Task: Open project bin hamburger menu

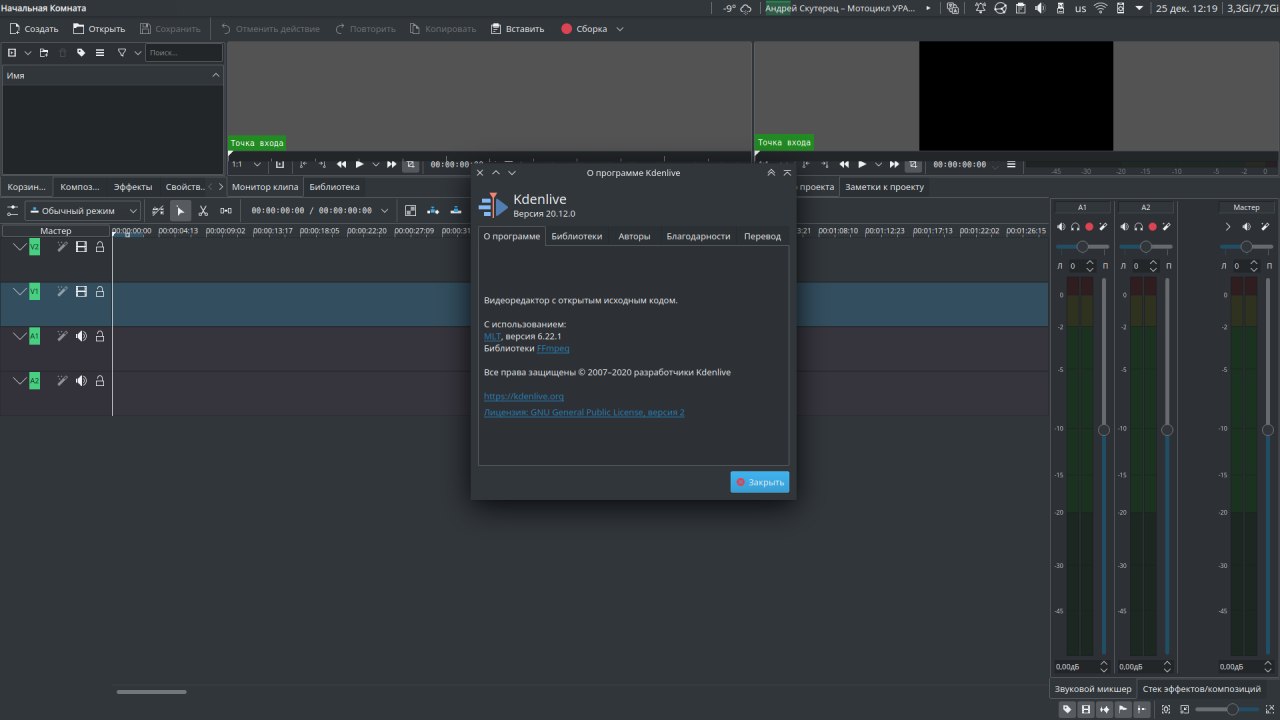Action: tap(100, 52)
